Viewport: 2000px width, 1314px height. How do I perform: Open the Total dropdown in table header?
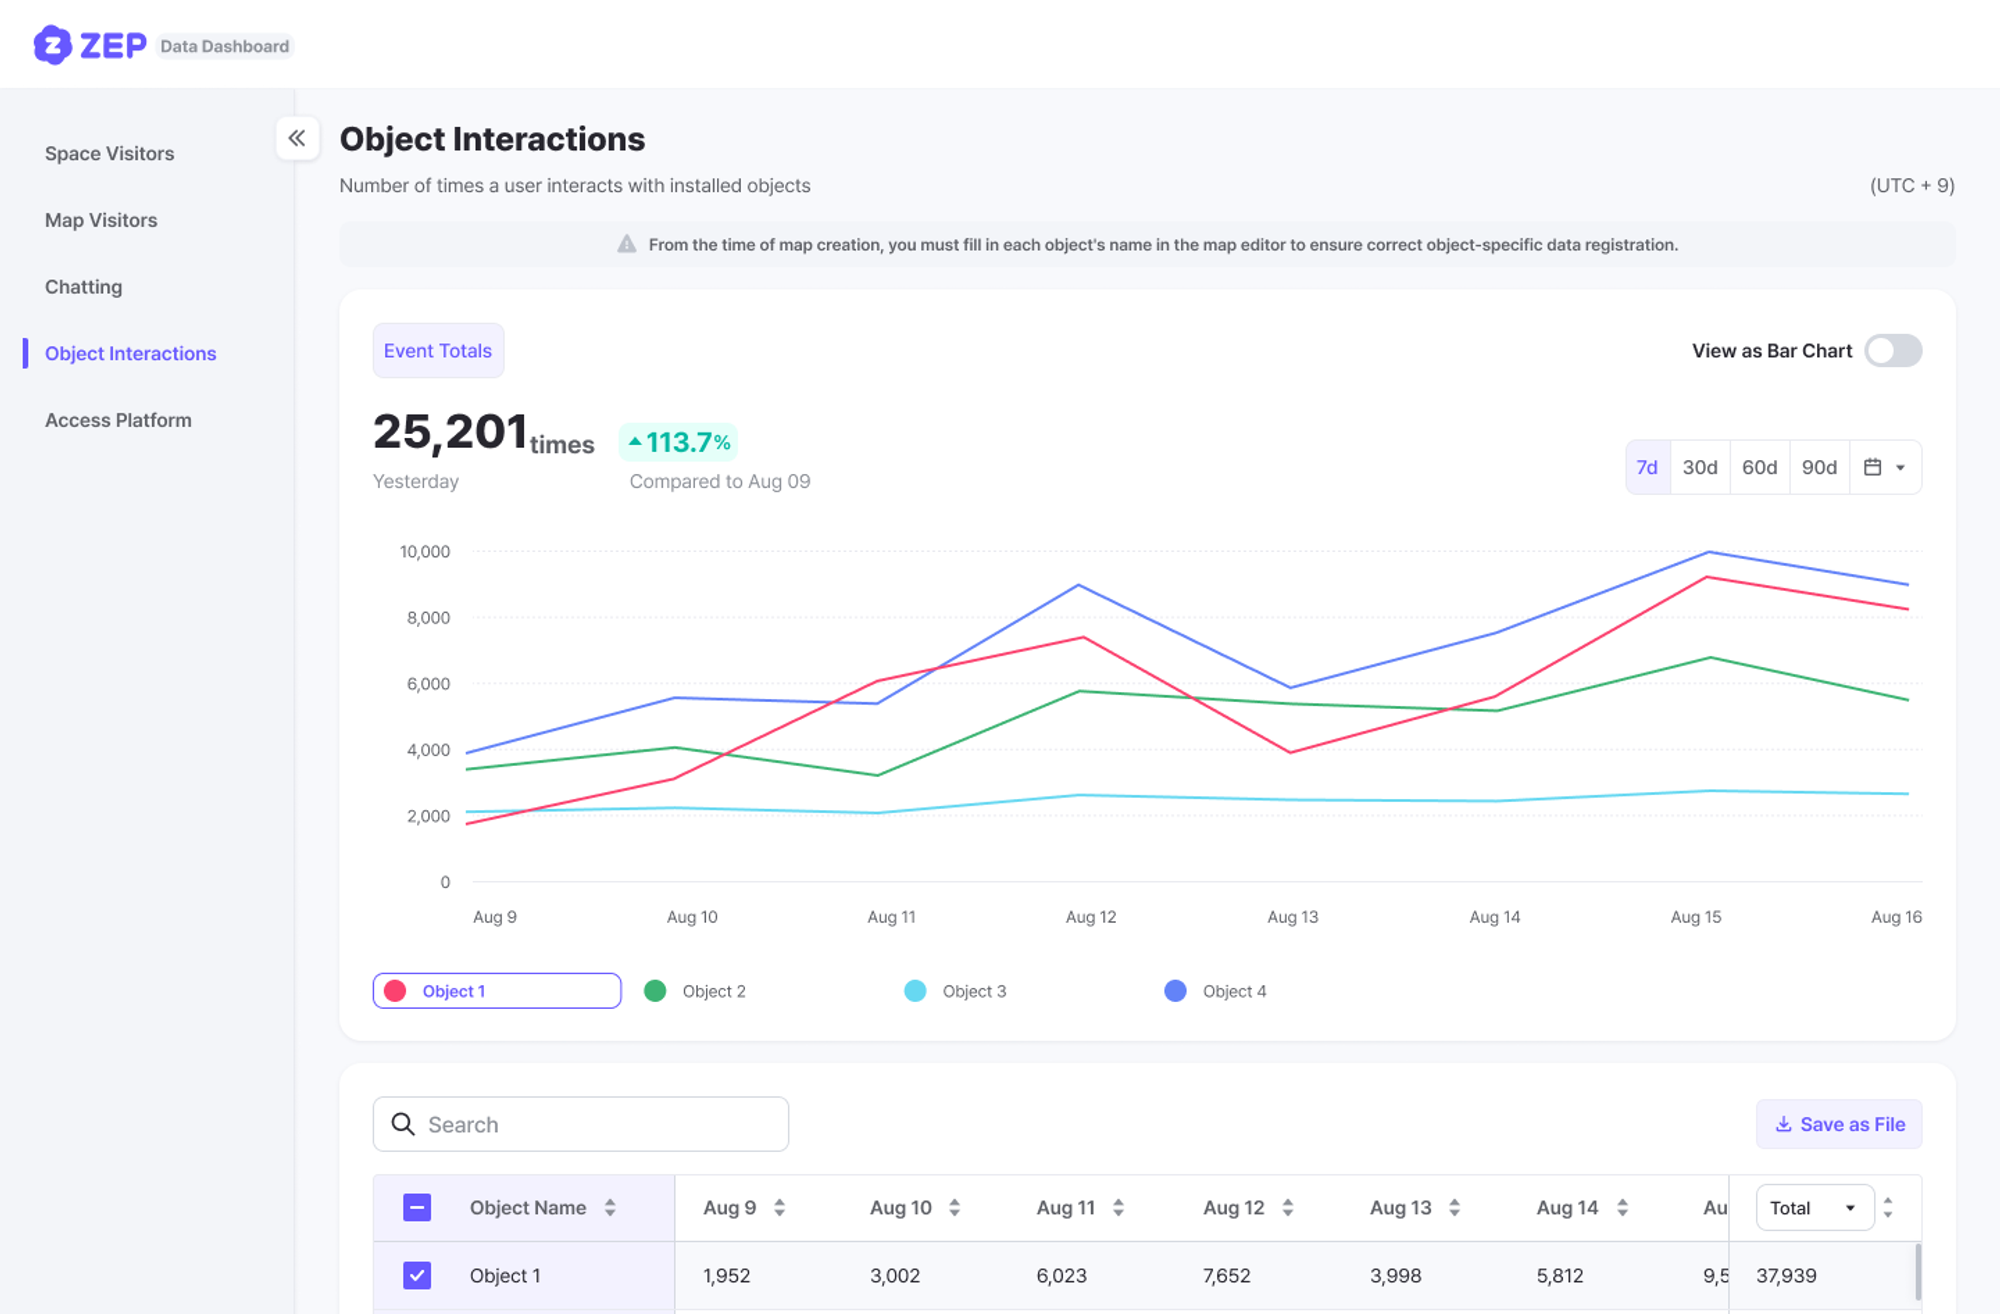point(1814,1208)
